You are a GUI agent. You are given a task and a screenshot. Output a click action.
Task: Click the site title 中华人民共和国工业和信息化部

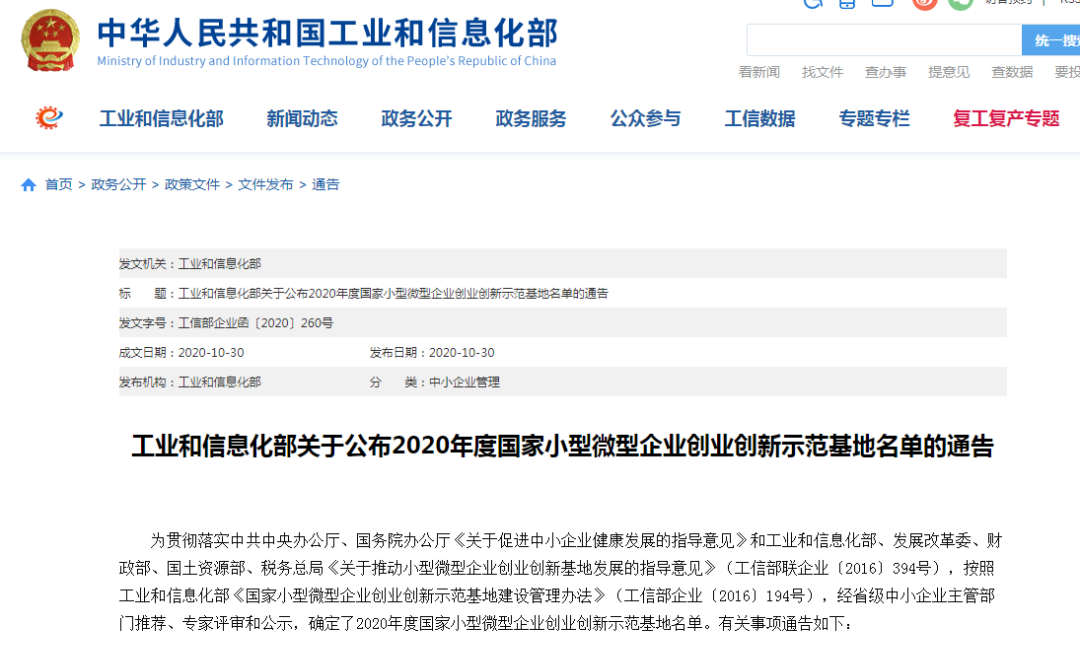pos(327,33)
